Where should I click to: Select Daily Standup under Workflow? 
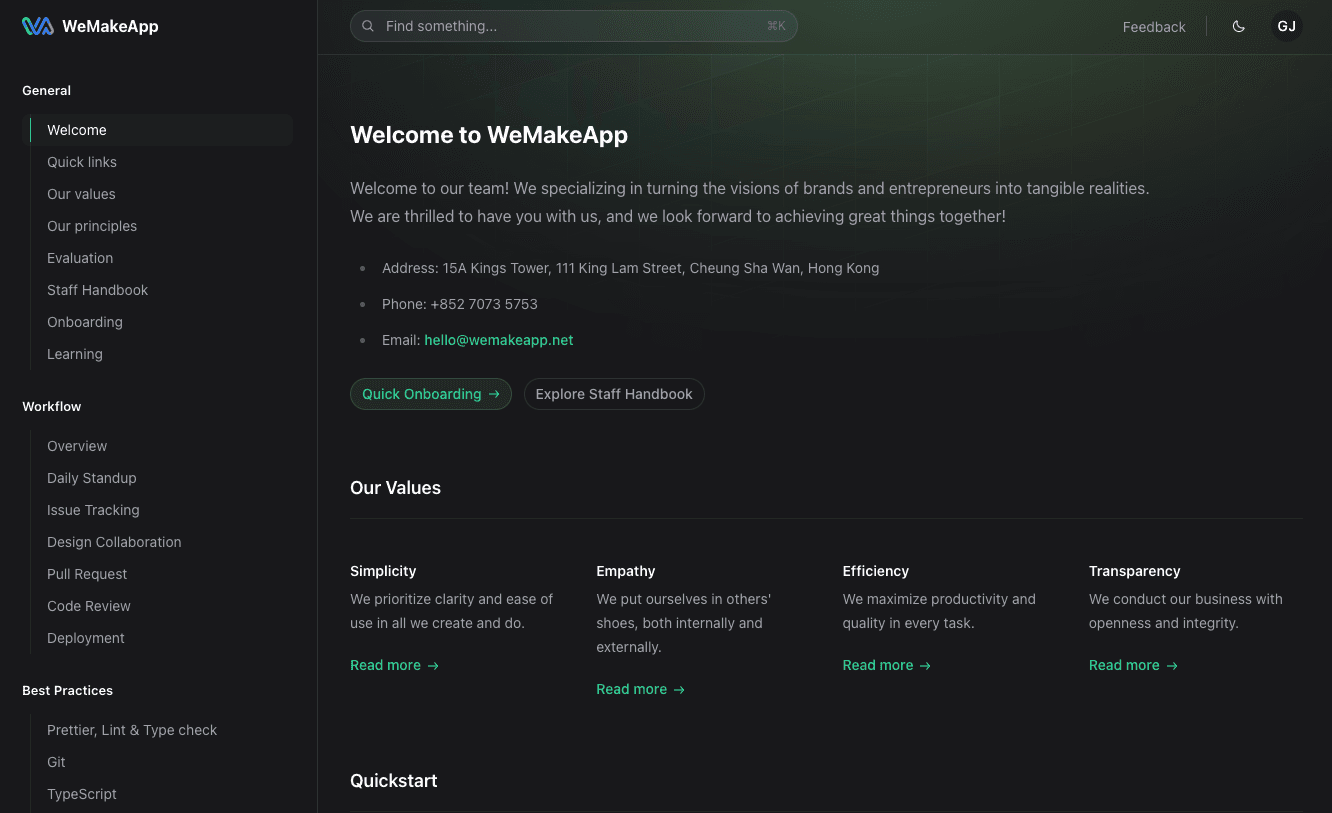point(91,478)
